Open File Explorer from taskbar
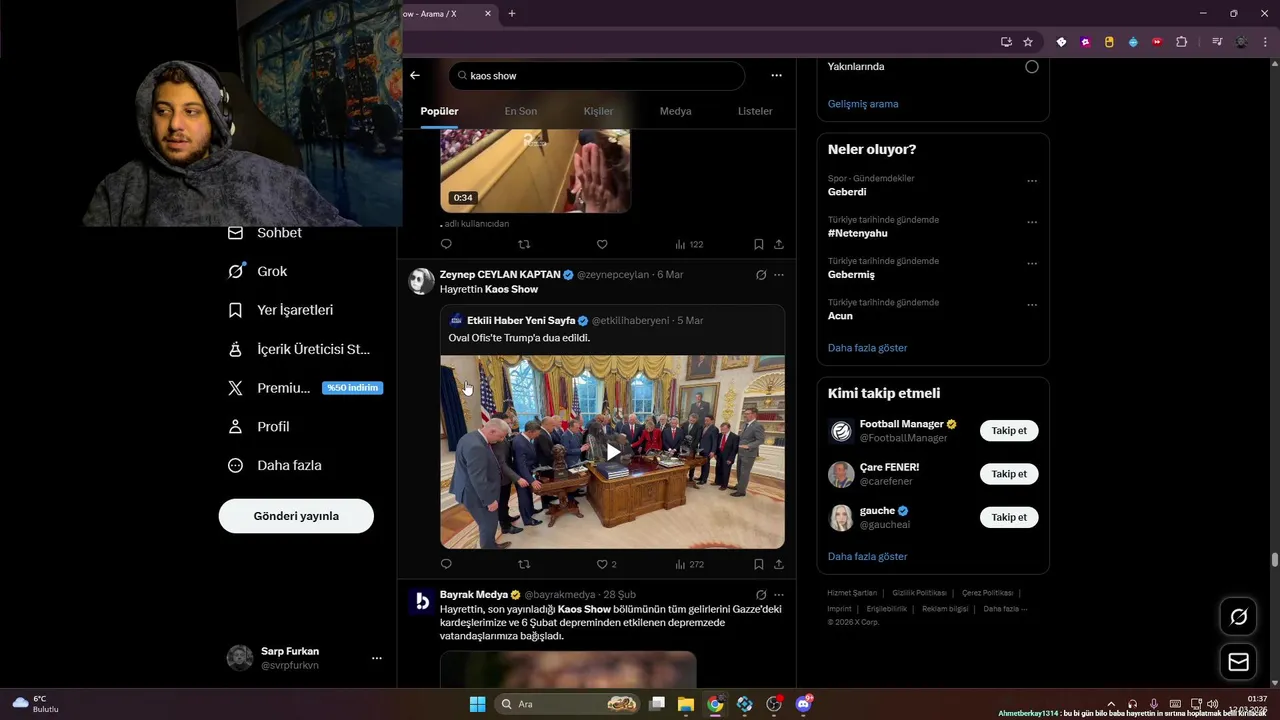Screen dimensions: 1280x720 [x=686, y=704]
